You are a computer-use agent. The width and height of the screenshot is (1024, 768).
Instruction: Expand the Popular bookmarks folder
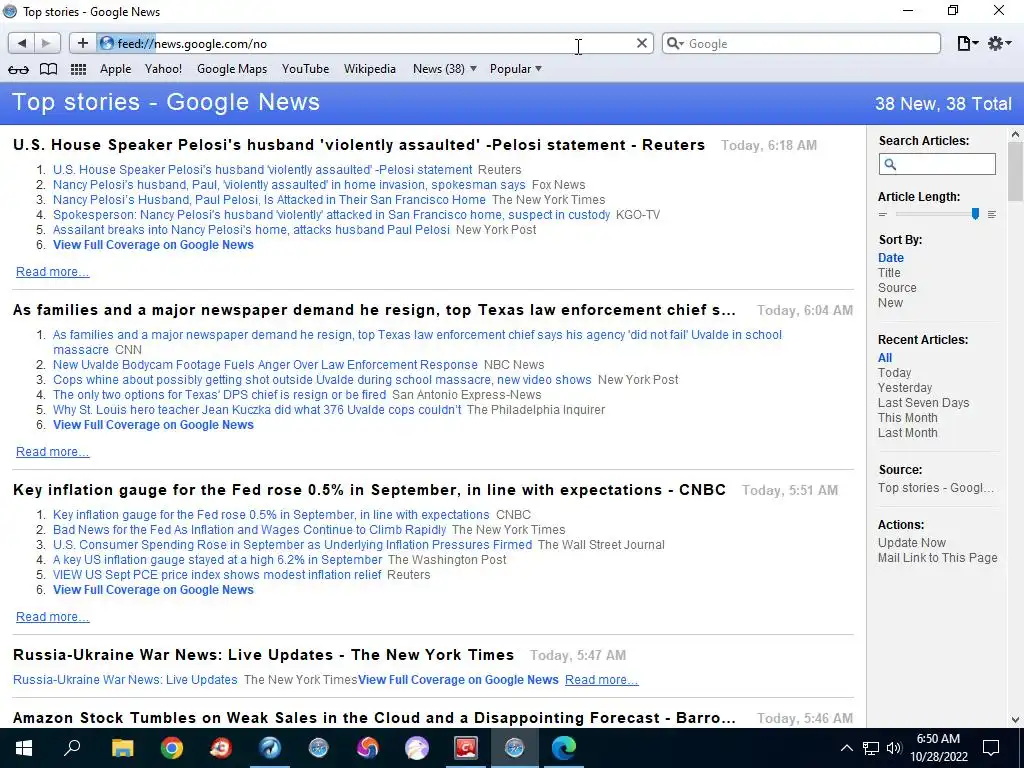516,69
